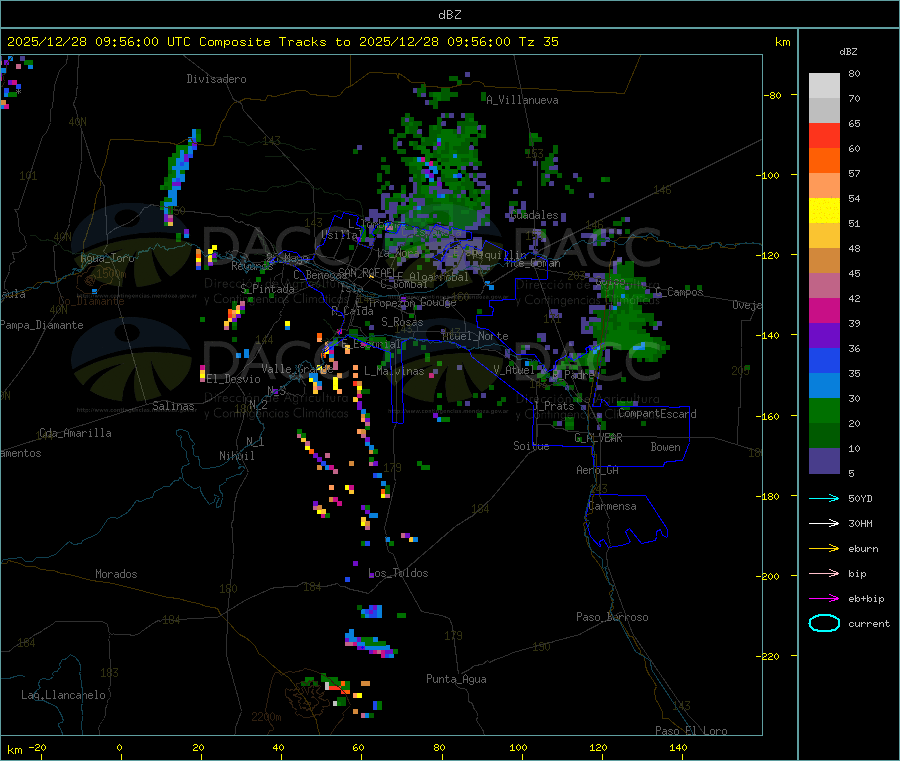Viewport: 900px width, 761px height.
Task: Click the 51 dBZ gold swatch
Action: 824,235
